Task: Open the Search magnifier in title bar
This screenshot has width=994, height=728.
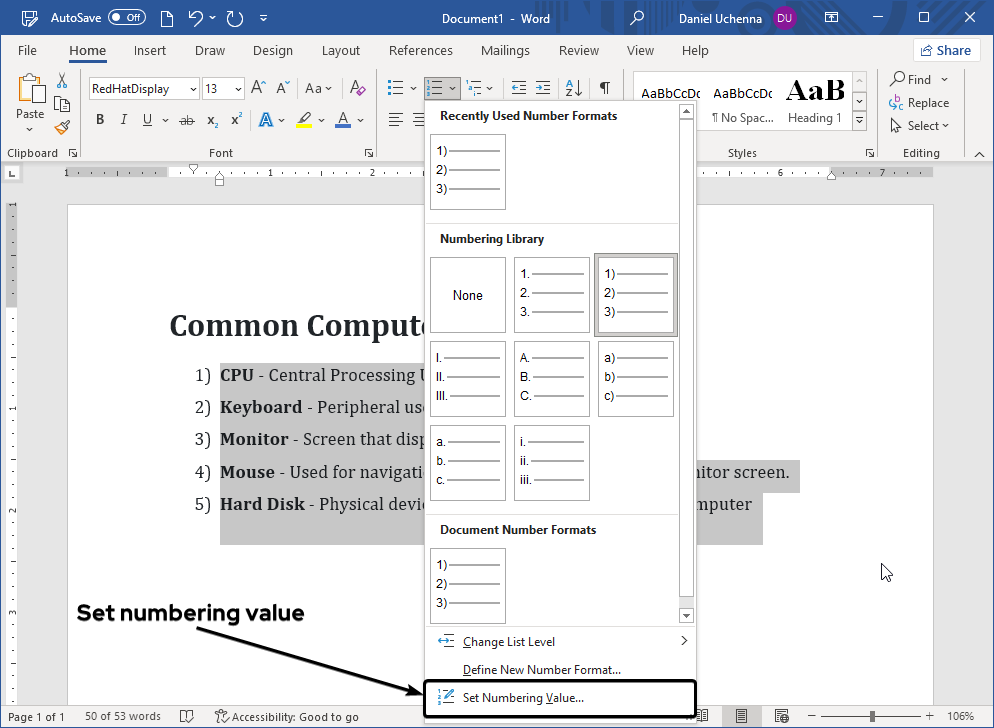Action: click(637, 18)
